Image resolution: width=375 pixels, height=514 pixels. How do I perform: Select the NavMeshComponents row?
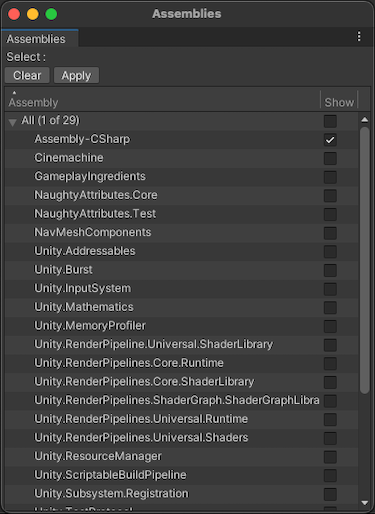coord(182,233)
